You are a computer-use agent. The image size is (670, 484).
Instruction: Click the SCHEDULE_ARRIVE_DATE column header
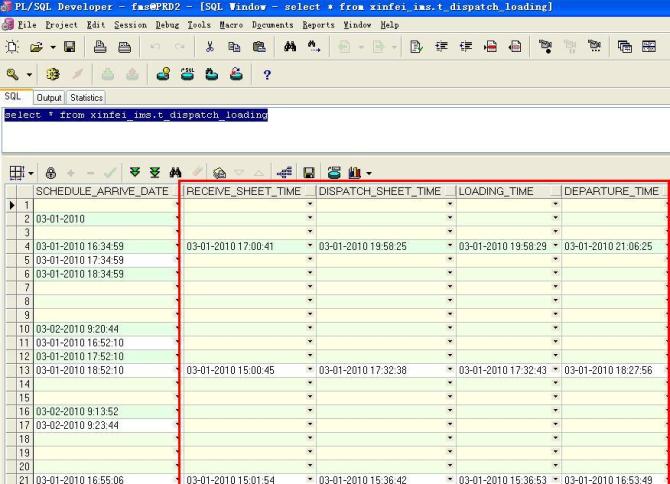click(x=101, y=191)
